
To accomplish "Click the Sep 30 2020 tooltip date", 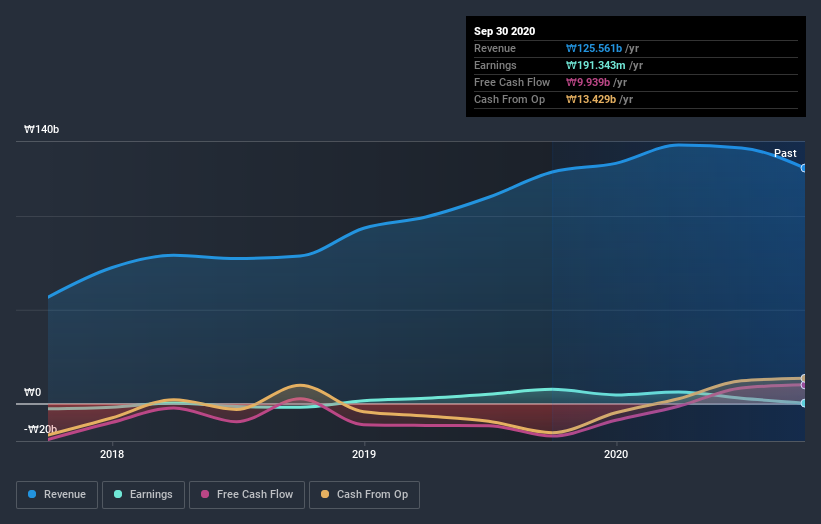I will click(x=504, y=31).
